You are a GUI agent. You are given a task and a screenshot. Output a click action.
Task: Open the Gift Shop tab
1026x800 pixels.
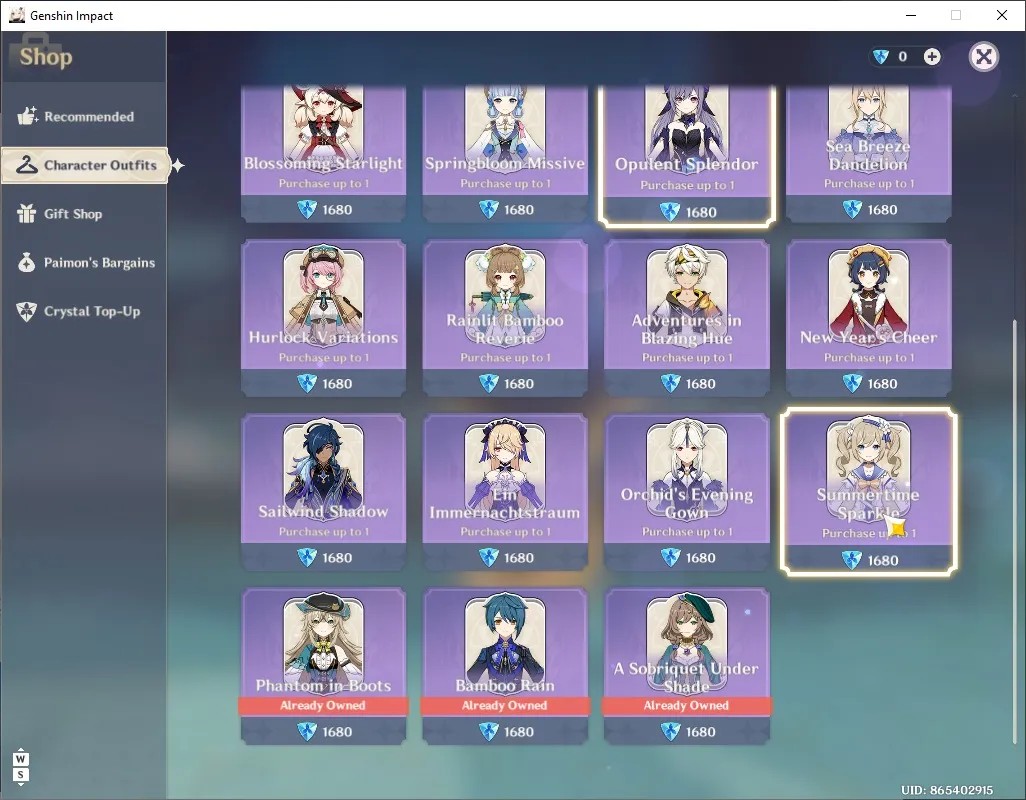84,214
